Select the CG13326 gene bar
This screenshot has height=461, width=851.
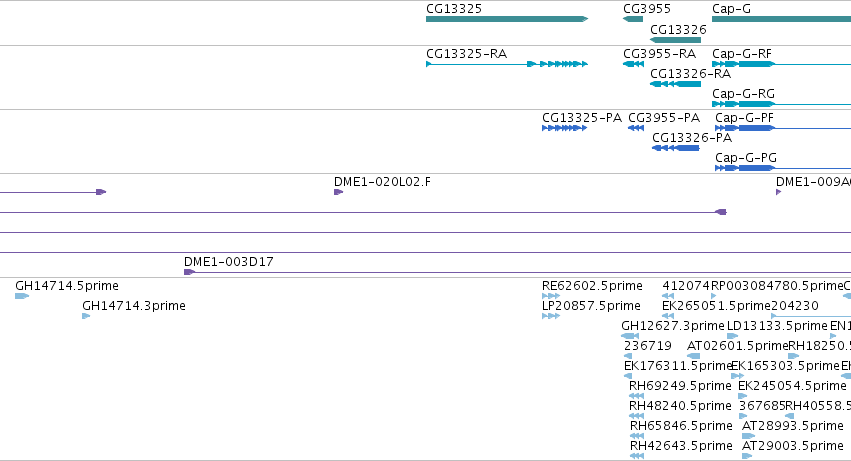tap(675, 40)
